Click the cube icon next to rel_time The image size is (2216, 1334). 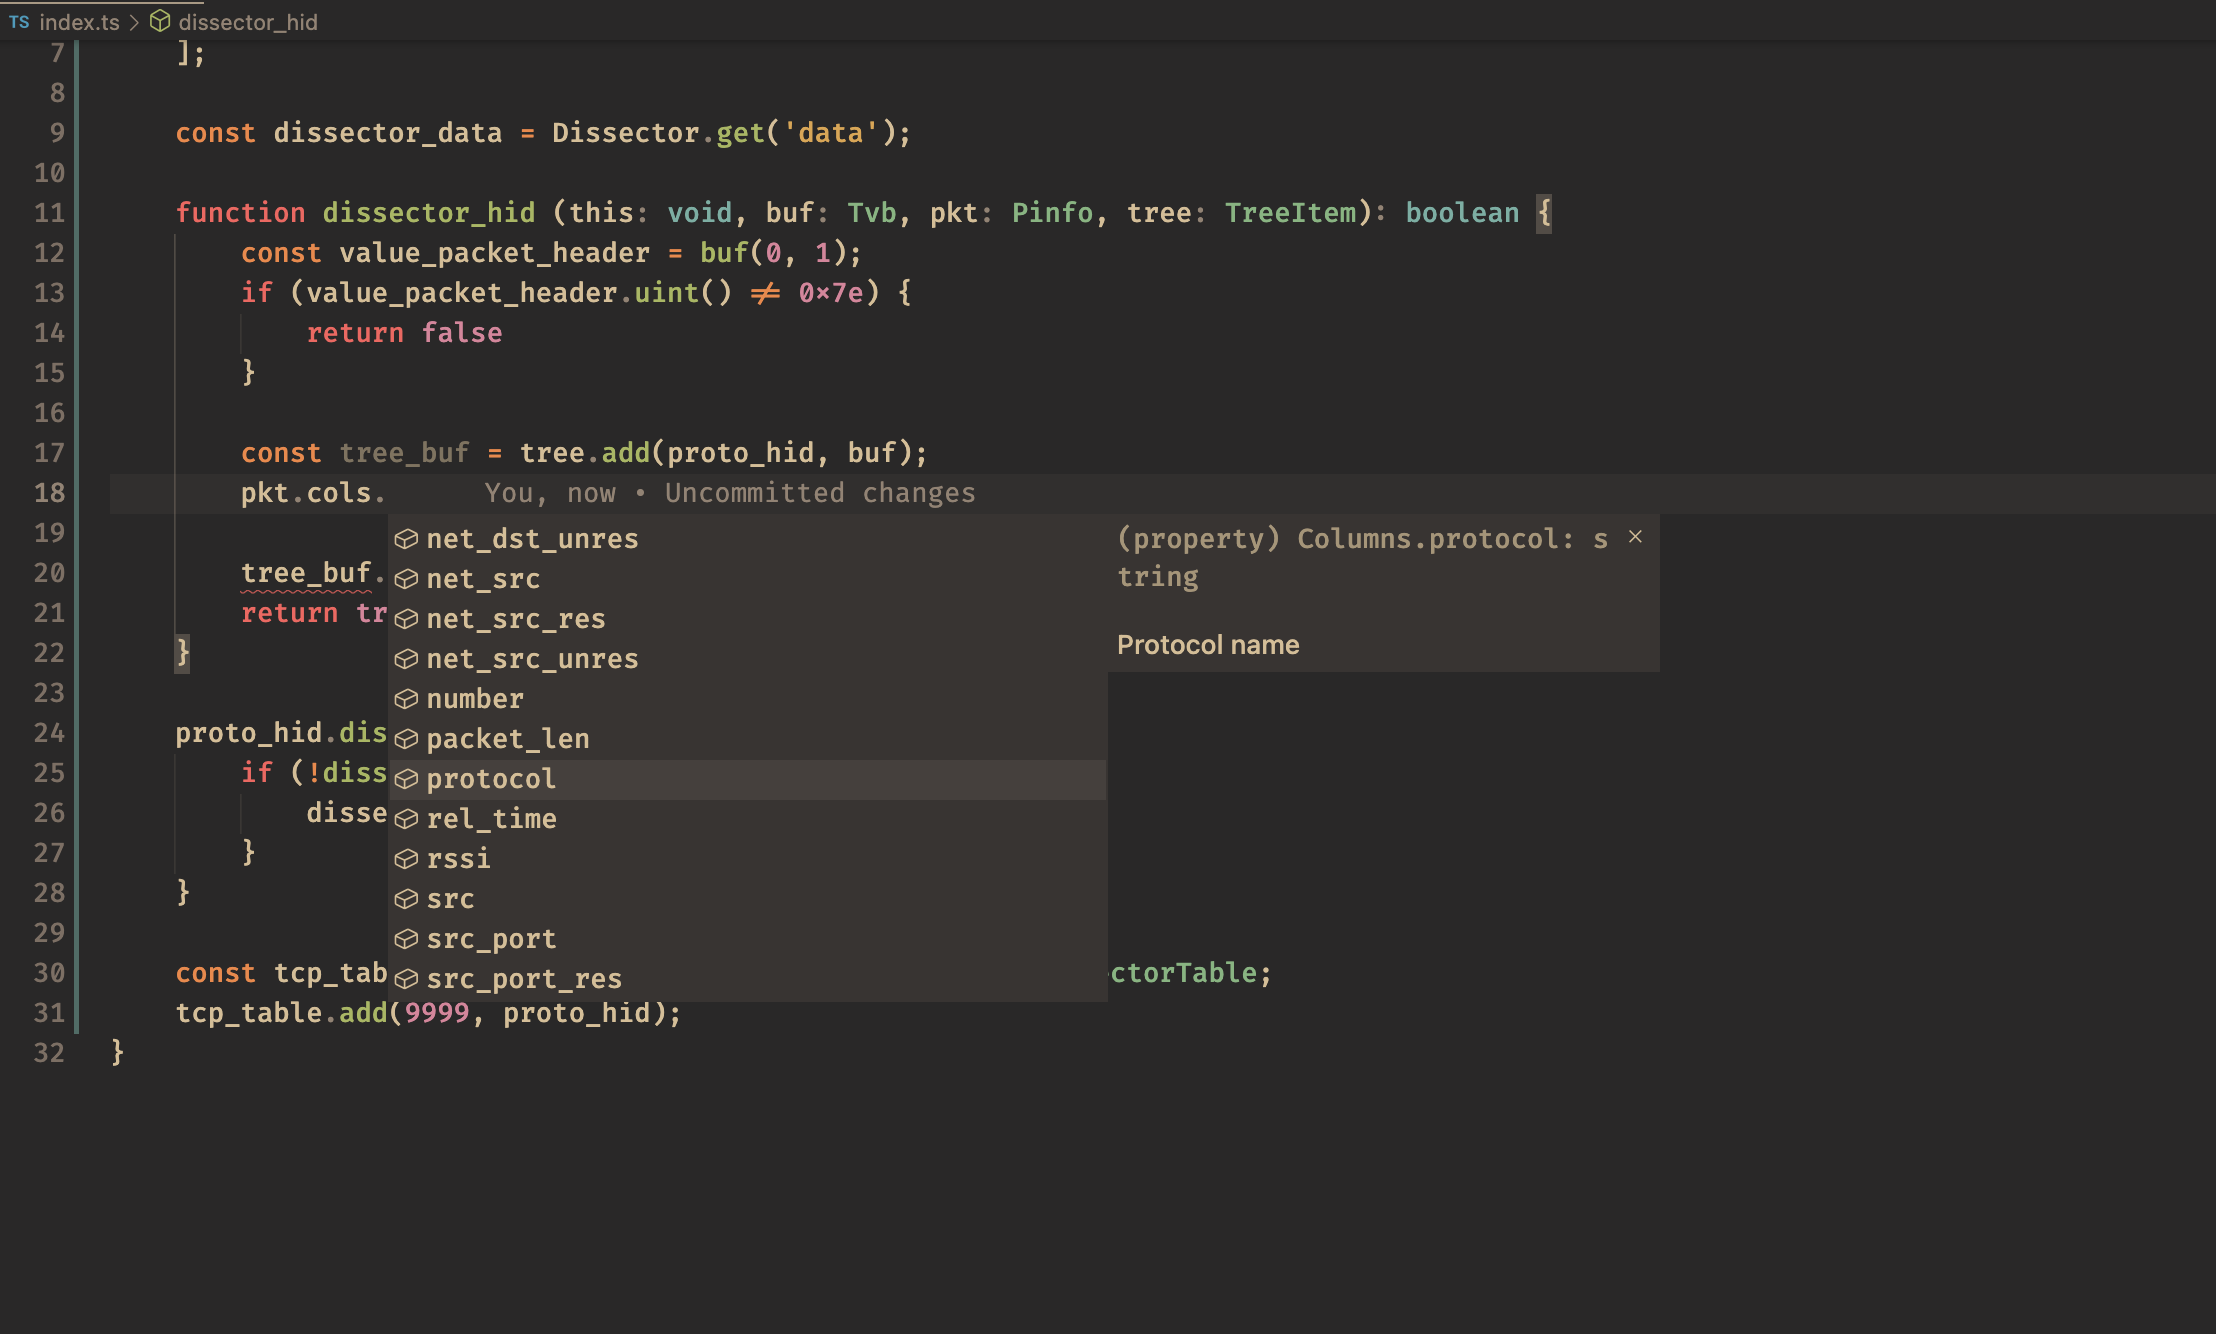(x=406, y=819)
